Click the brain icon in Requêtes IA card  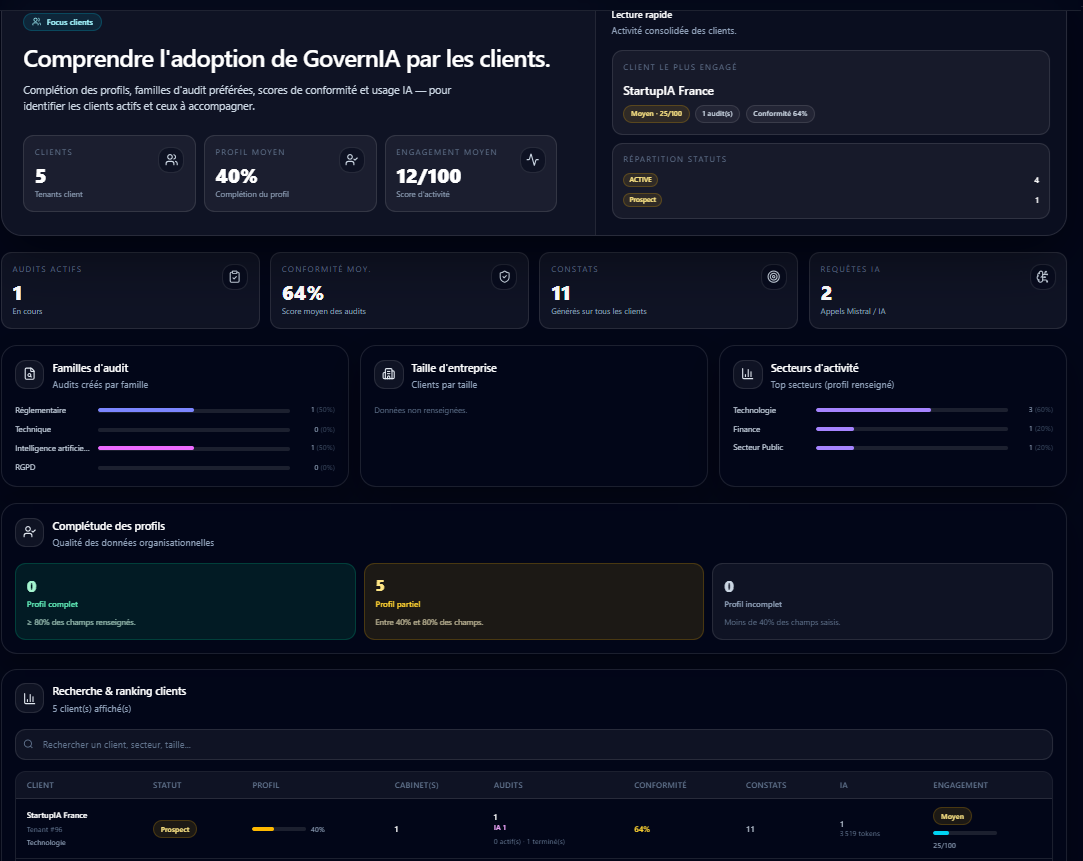(1042, 277)
